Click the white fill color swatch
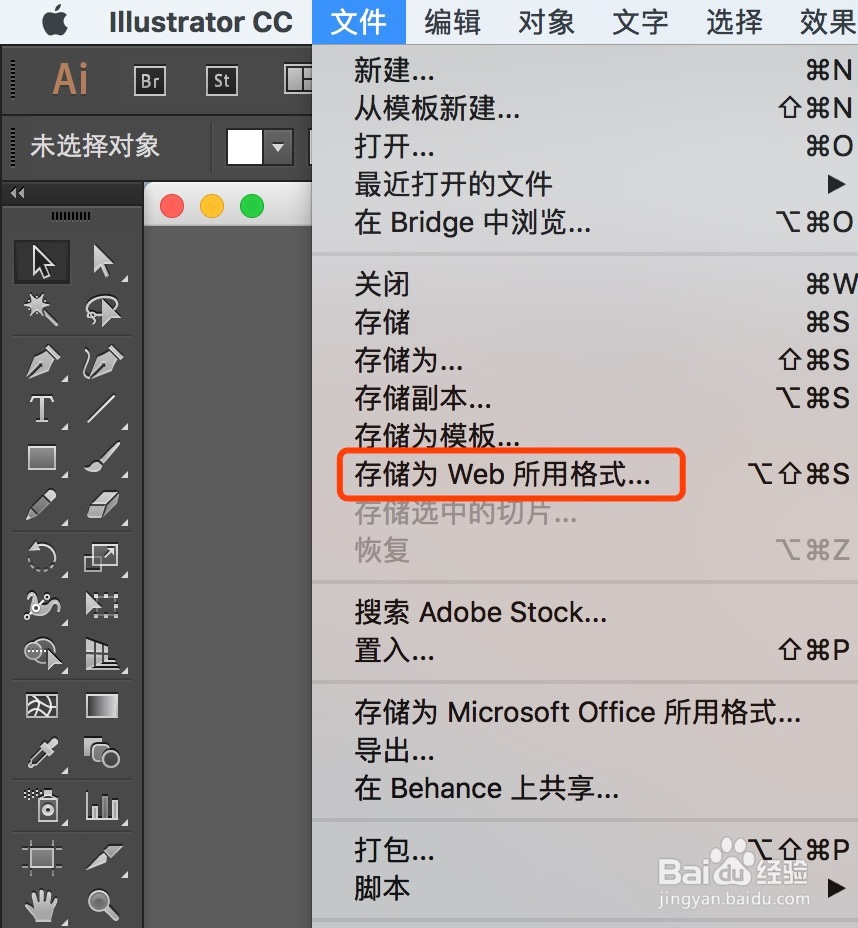Viewport: 858px width, 928px height. [244, 147]
